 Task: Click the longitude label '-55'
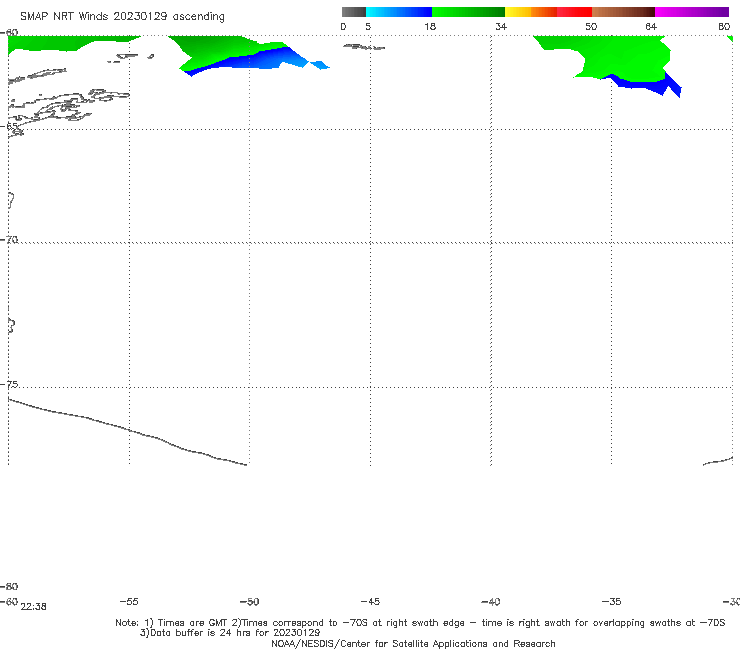129,602
